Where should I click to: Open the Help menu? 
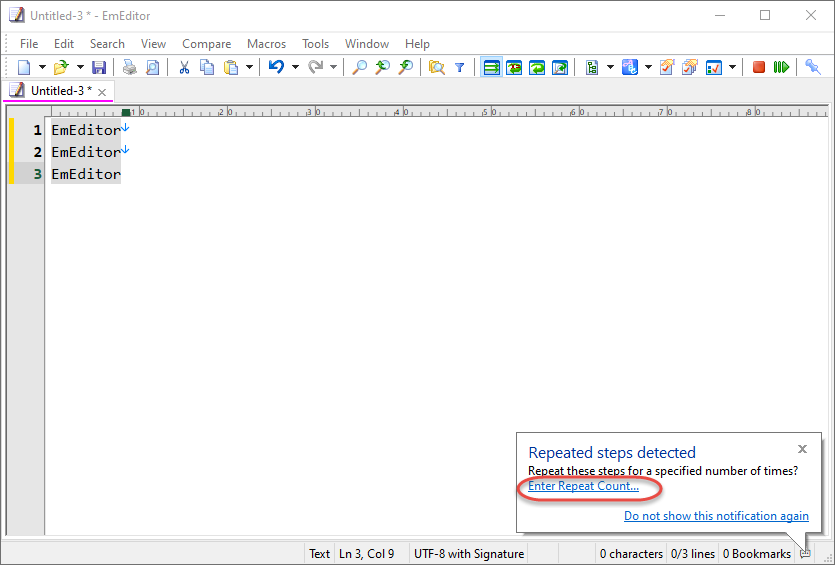point(417,44)
